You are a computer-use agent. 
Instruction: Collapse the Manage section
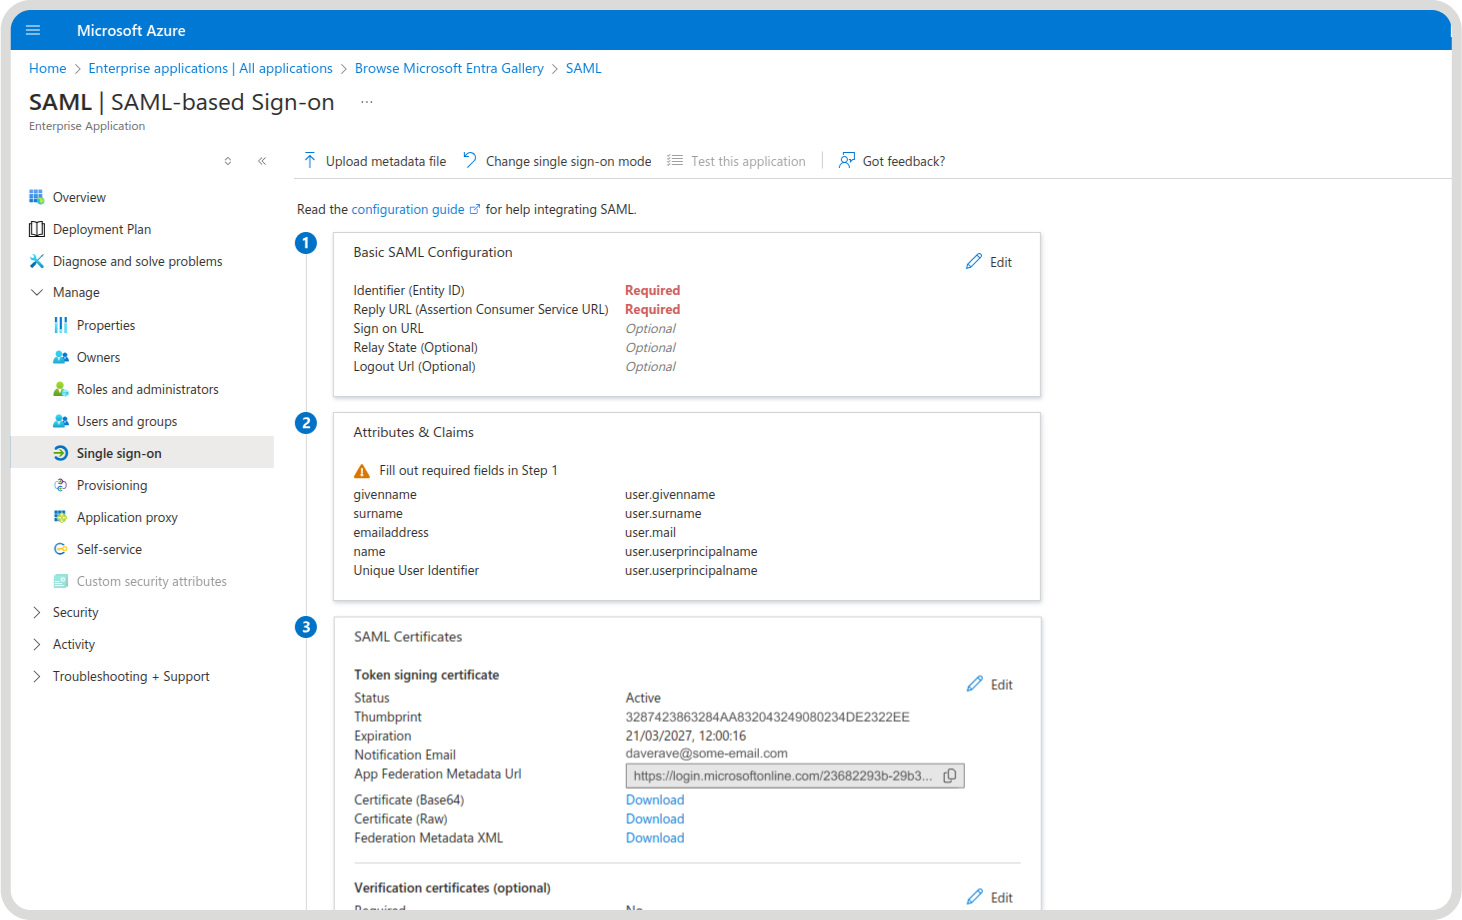click(37, 292)
